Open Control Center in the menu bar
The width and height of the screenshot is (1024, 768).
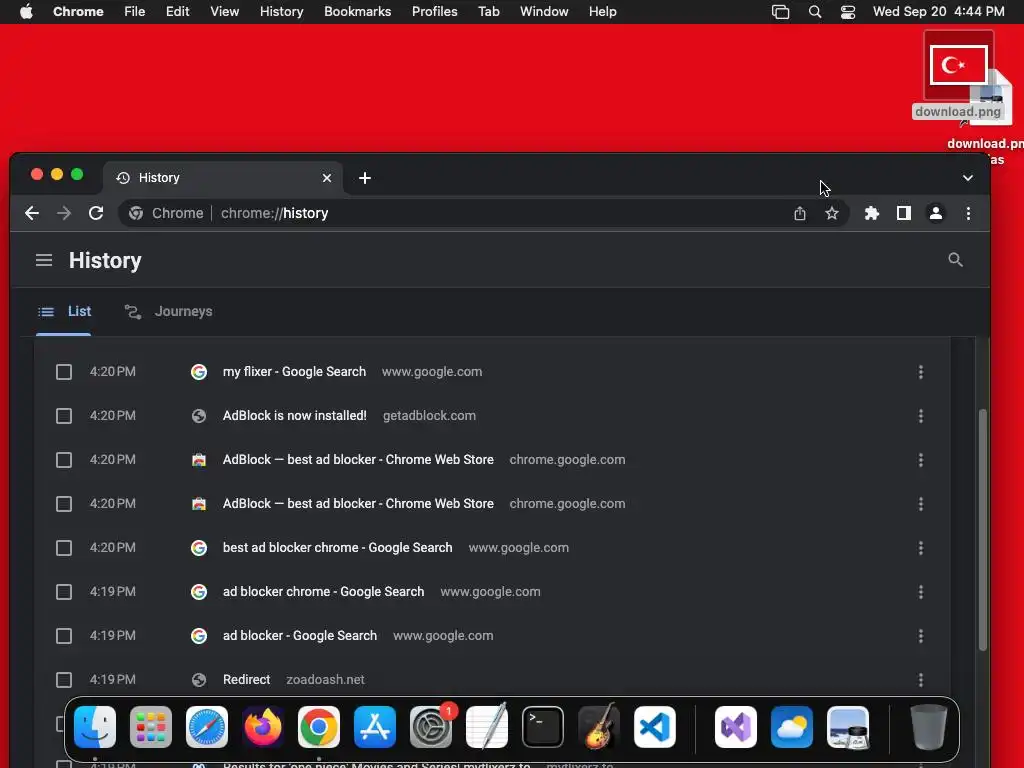coord(847,12)
